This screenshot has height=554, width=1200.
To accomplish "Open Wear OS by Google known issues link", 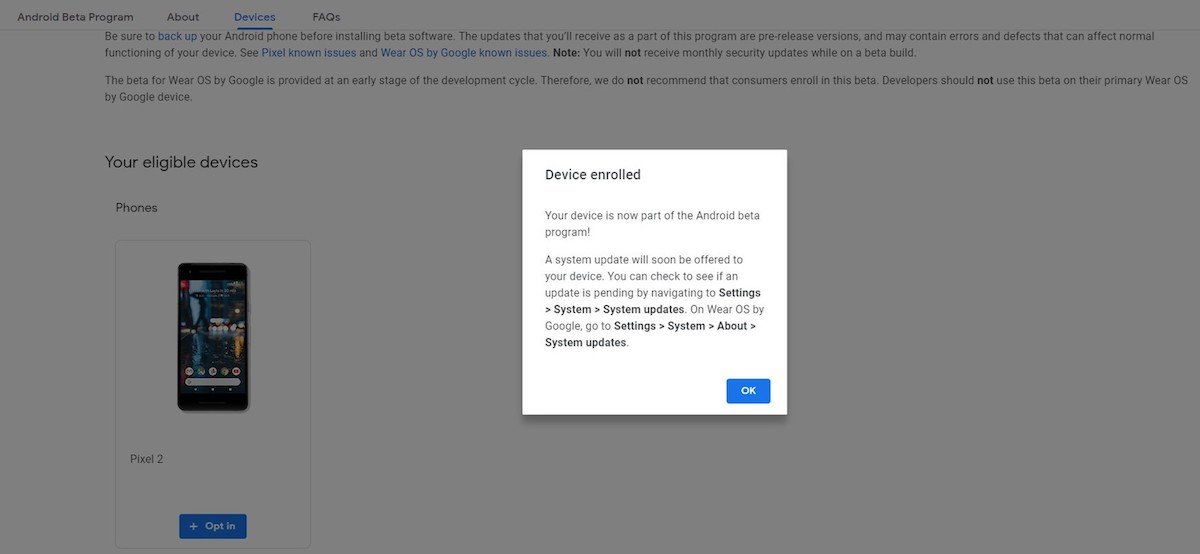I will tap(464, 52).
